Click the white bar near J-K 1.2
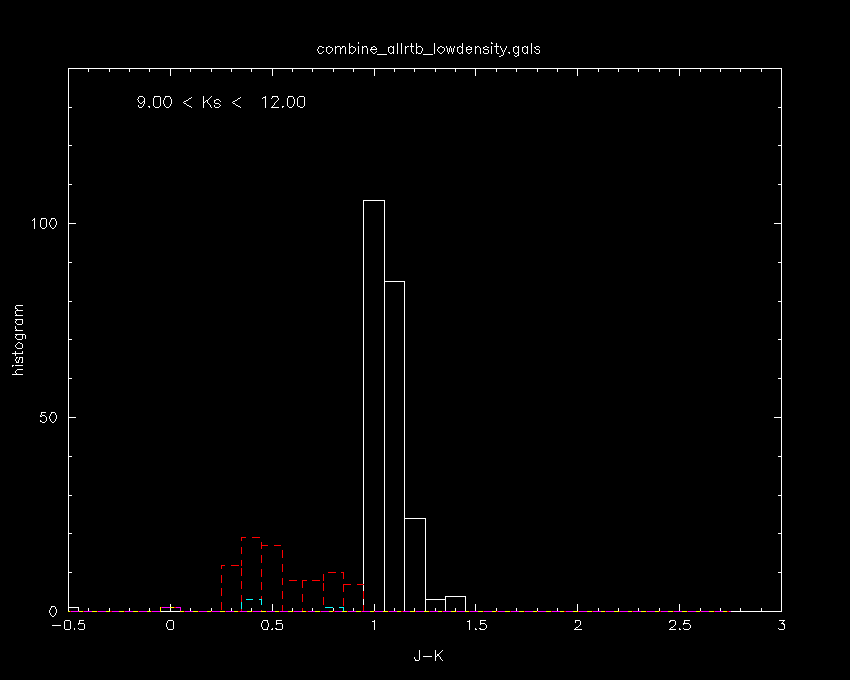Viewport: 850px width, 680px height. pos(415,565)
